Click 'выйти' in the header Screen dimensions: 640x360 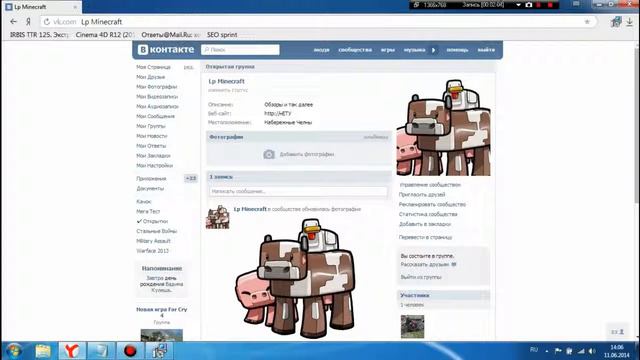click(486, 50)
